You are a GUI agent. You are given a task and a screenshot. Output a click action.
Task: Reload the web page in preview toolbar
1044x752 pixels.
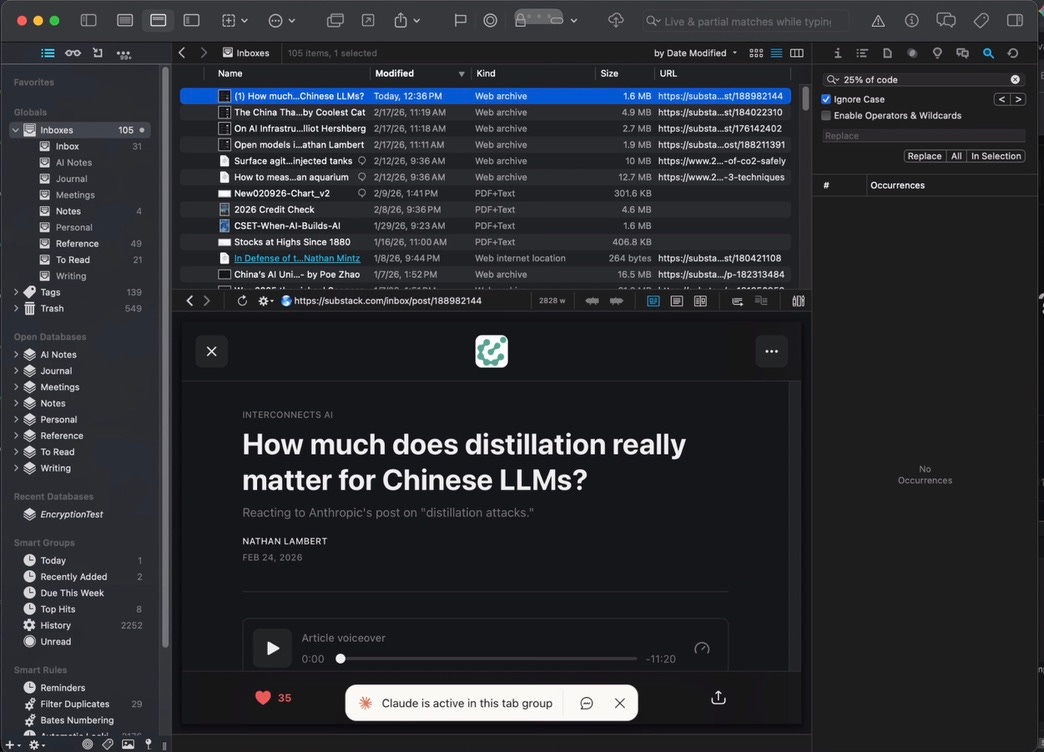coord(242,301)
